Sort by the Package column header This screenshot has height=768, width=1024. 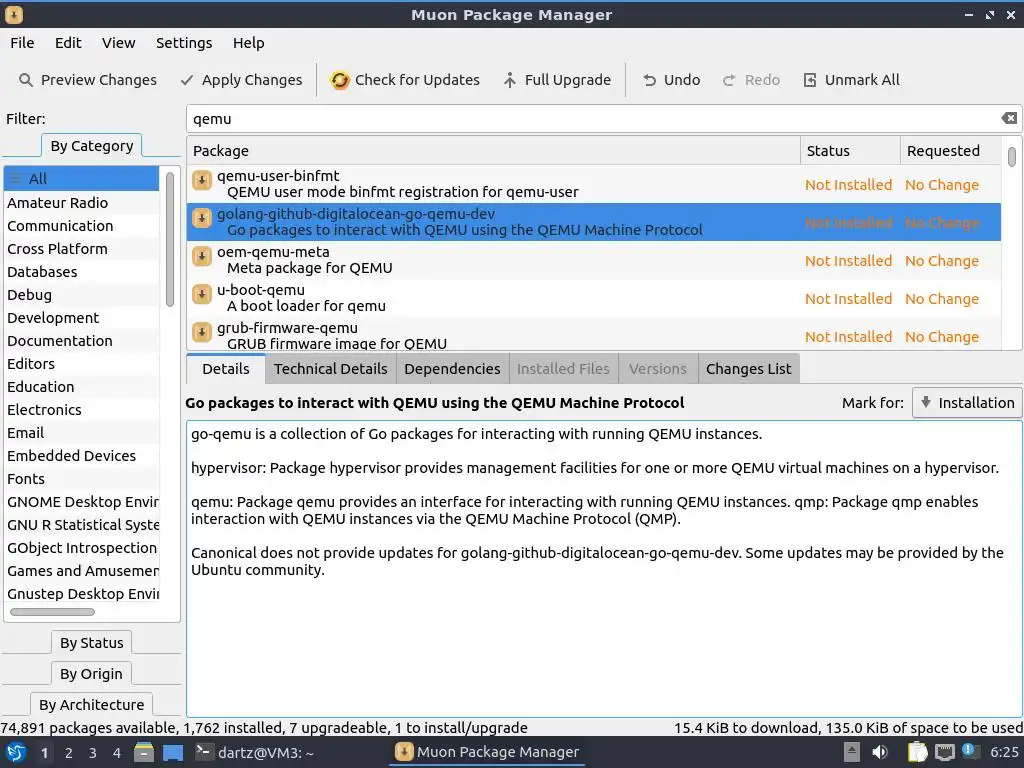click(493, 151)
